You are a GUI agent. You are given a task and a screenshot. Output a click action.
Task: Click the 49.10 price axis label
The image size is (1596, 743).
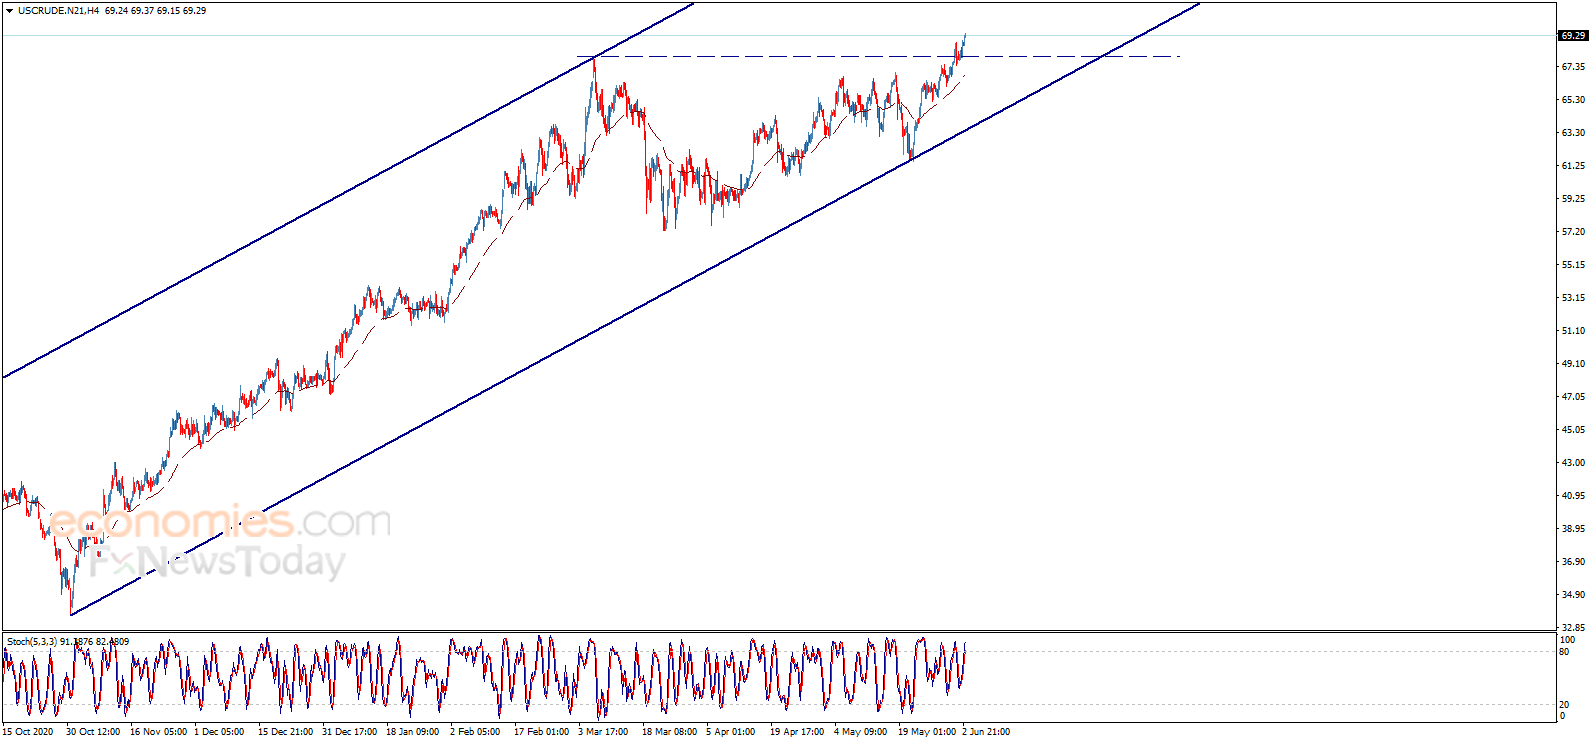tap(1573, 364)
